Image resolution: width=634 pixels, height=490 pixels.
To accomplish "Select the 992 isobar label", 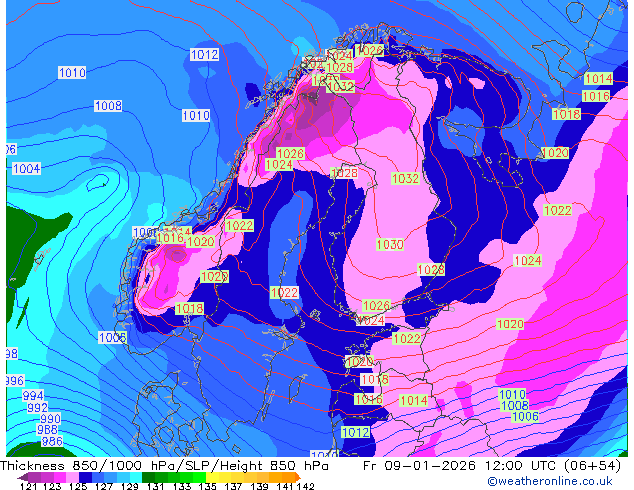I will (x=38, y=407).
